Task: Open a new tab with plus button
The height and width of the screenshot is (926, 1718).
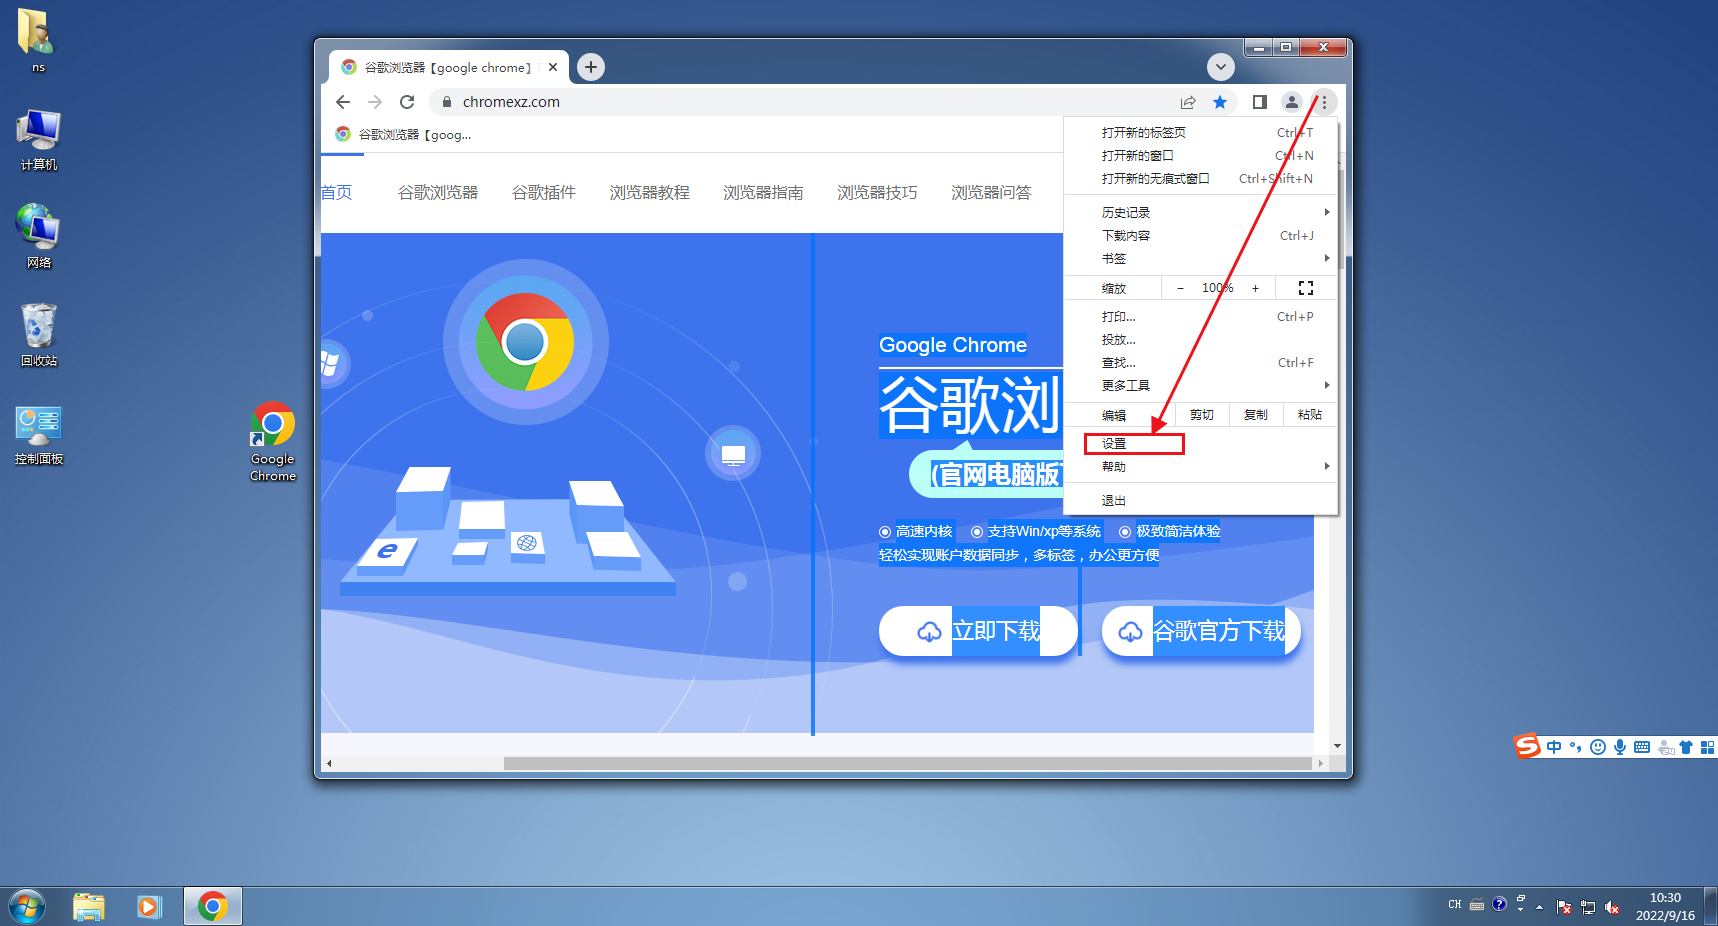Action: point(591,67)
